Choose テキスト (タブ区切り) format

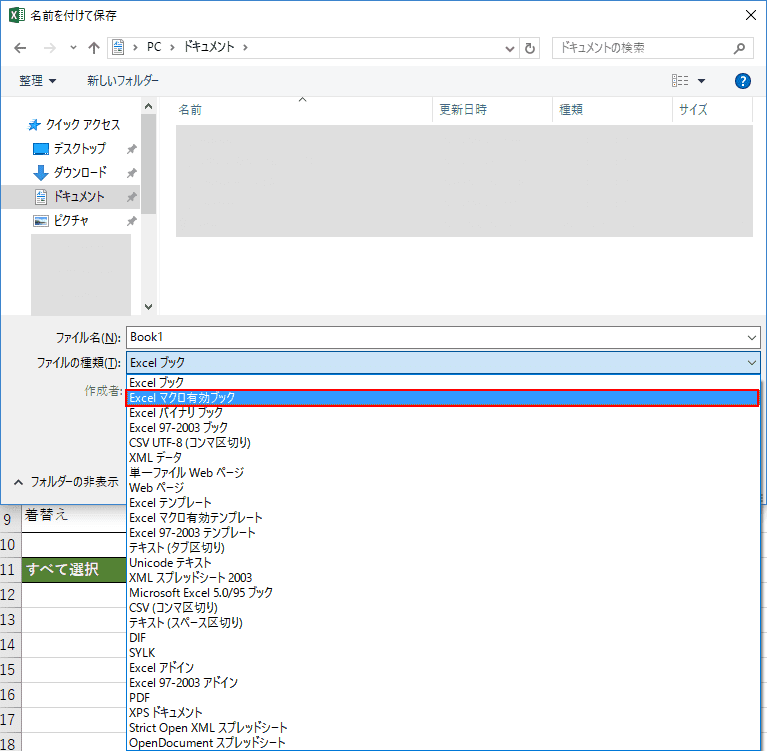pyautogui.click(x=443, y=548)
